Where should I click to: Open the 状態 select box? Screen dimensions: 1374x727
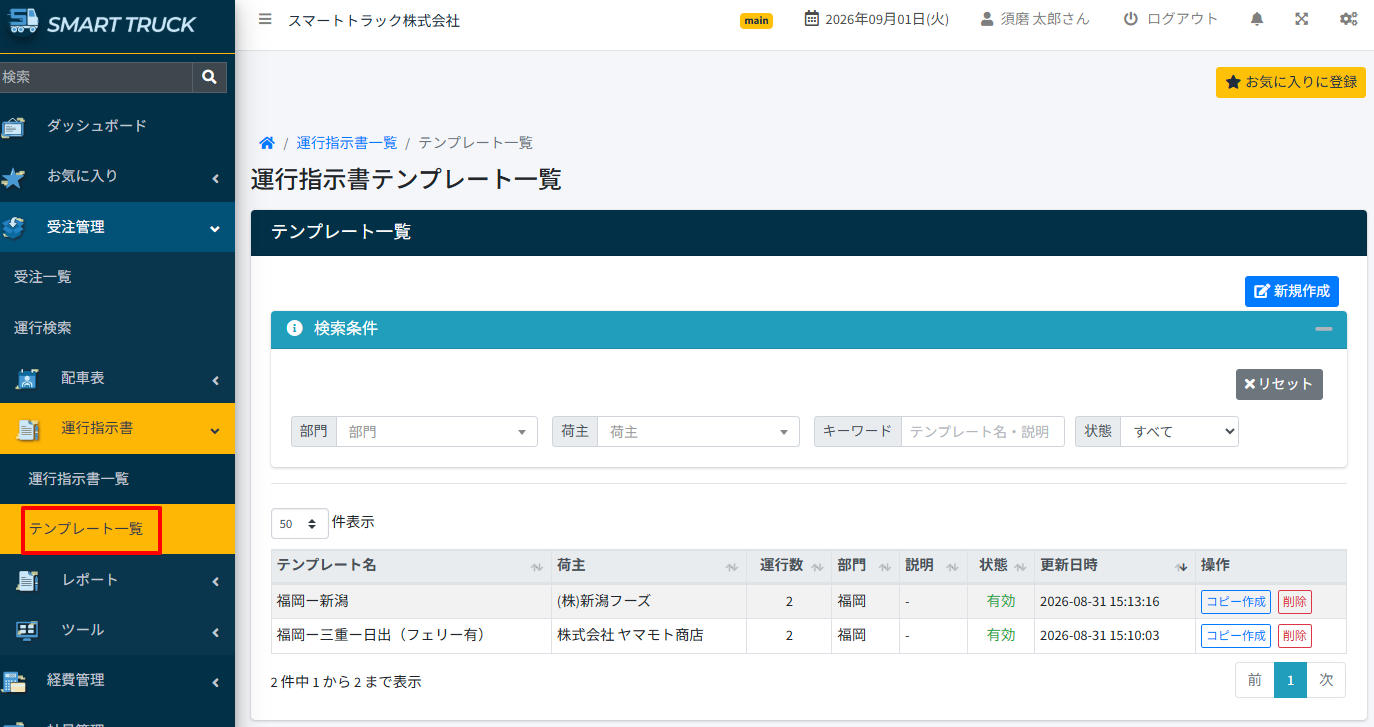[1180, 432]
